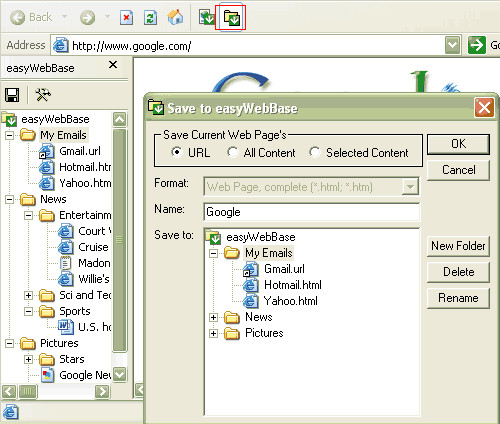The height and width of the screenshot is (424, 500).
Task: Click Cancel in Save dialog
Action: point(458,170)
